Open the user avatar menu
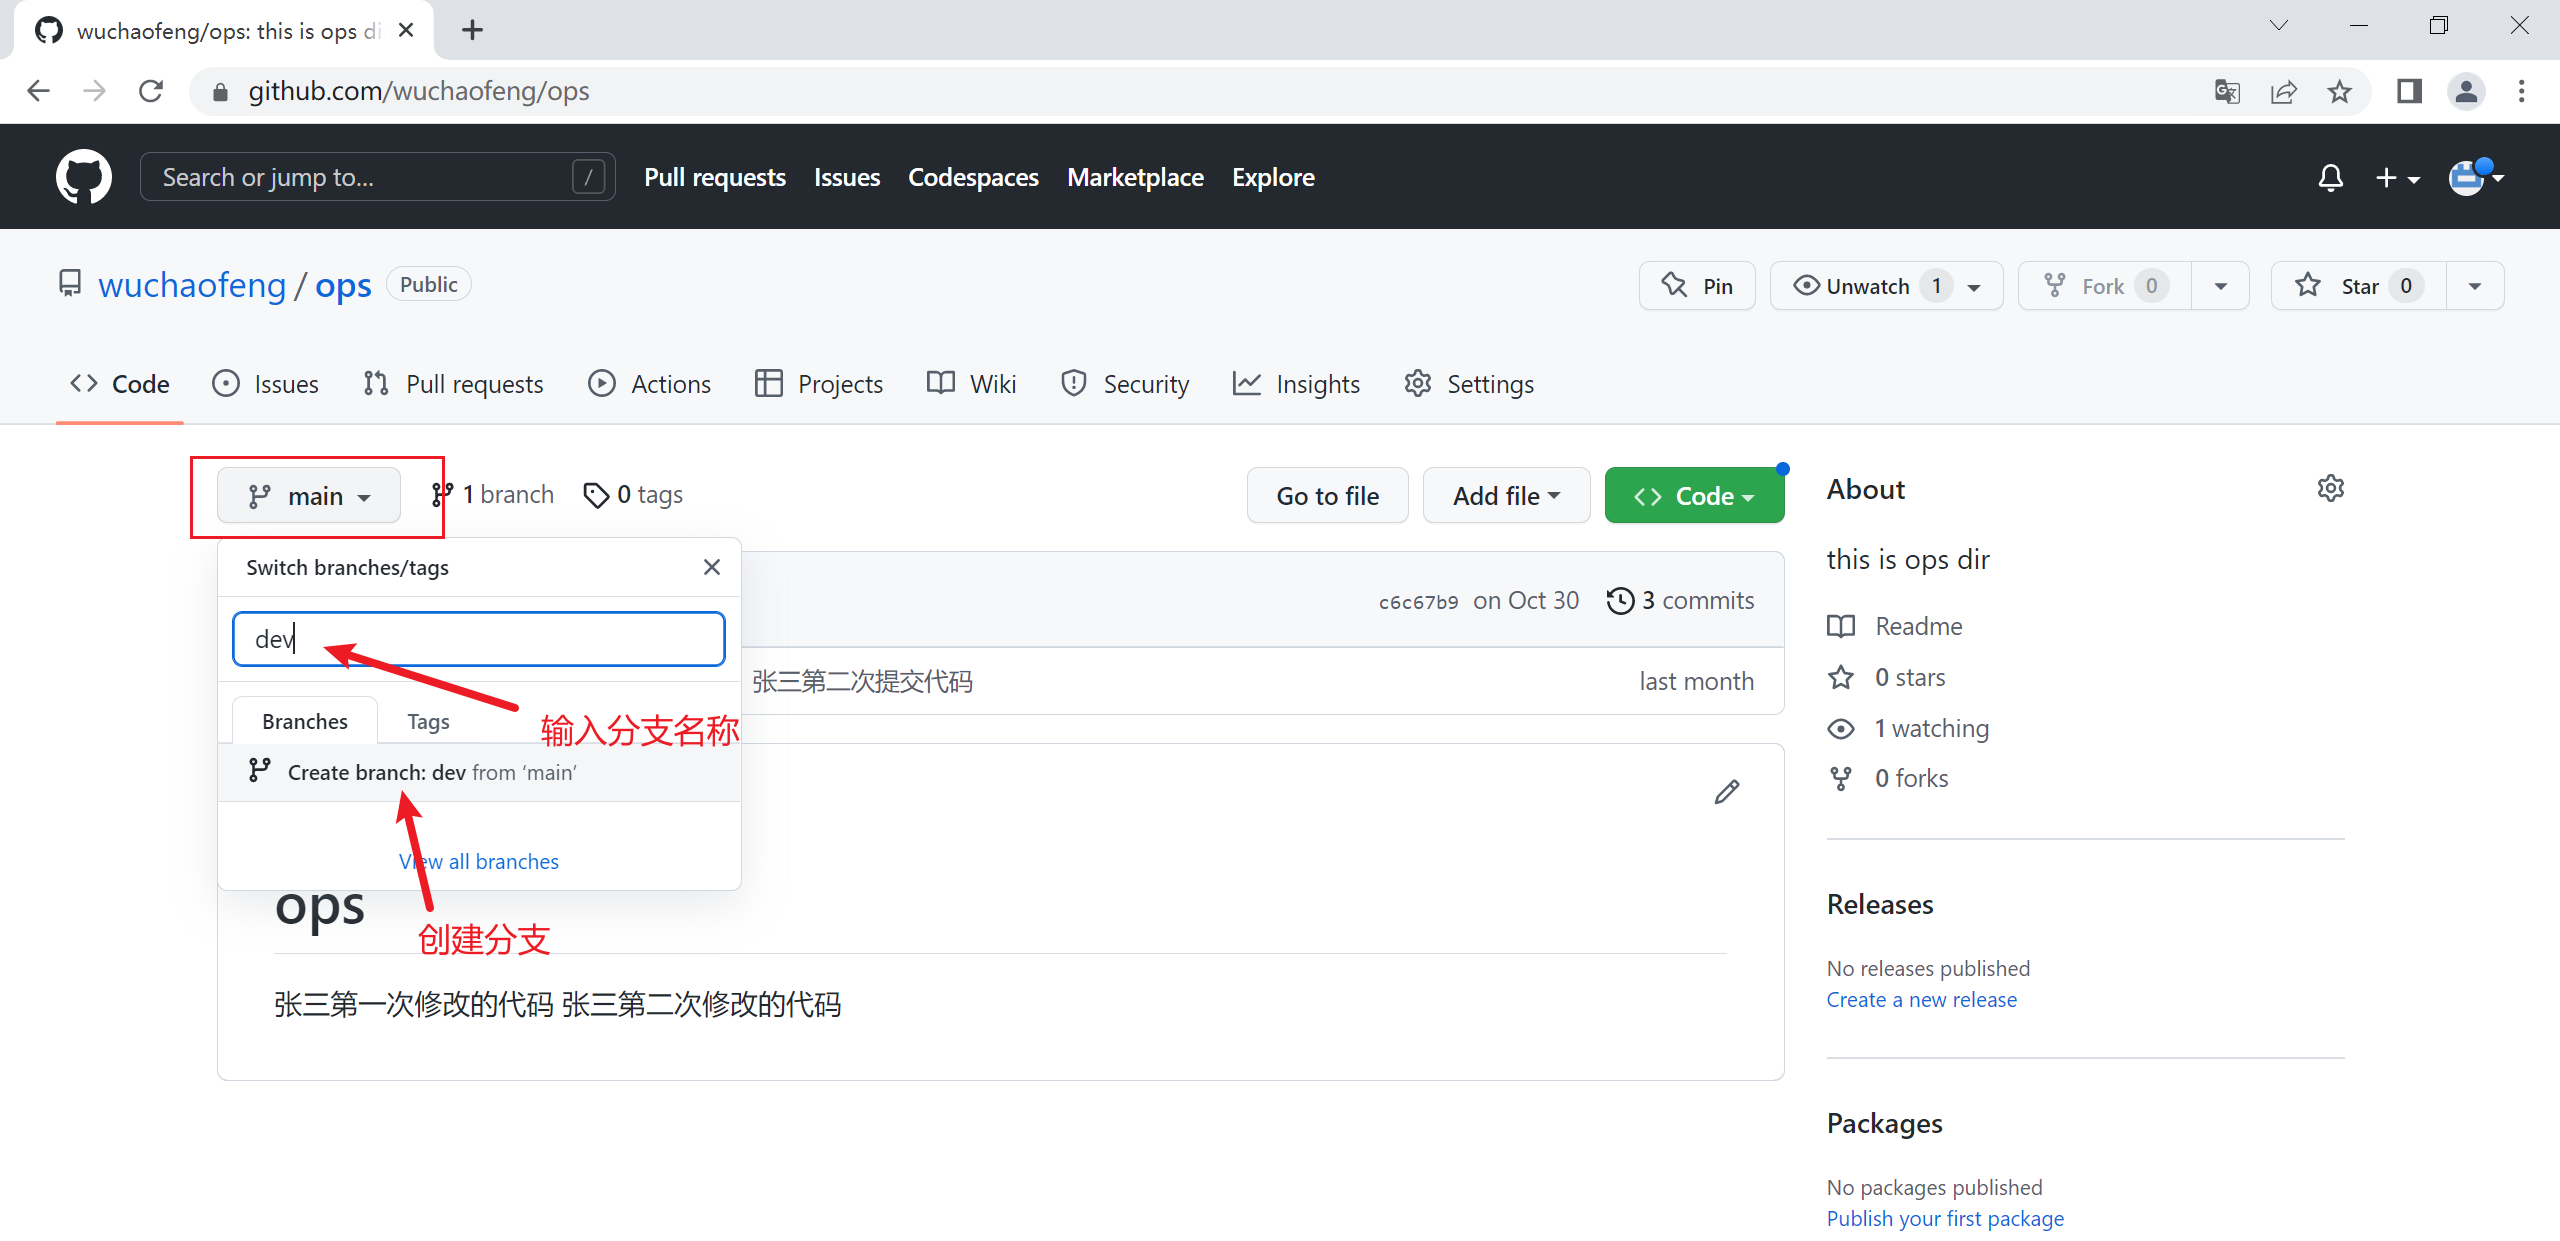 tap(2476, 177)
